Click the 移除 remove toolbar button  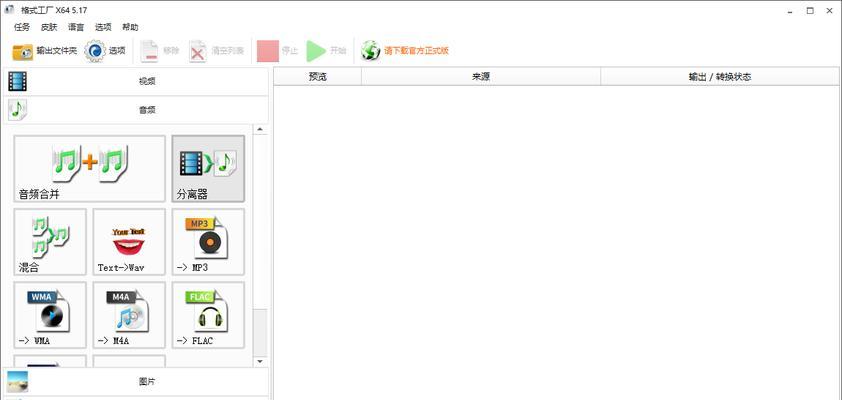click(159, 51)
